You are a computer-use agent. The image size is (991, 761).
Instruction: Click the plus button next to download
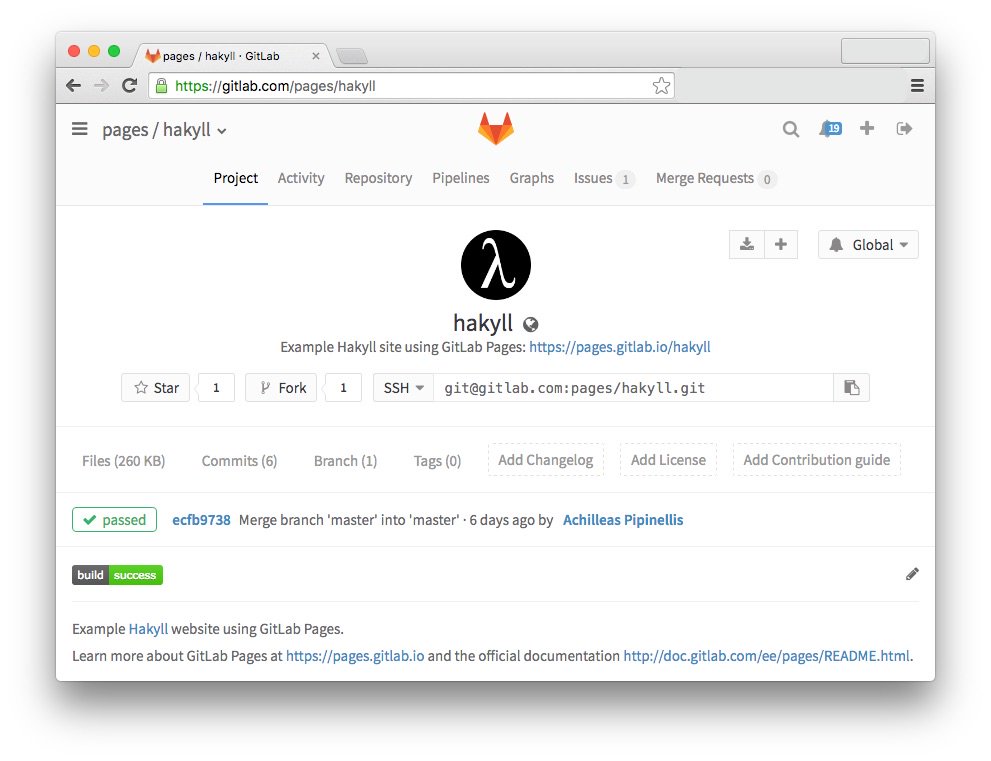point(781,244)
